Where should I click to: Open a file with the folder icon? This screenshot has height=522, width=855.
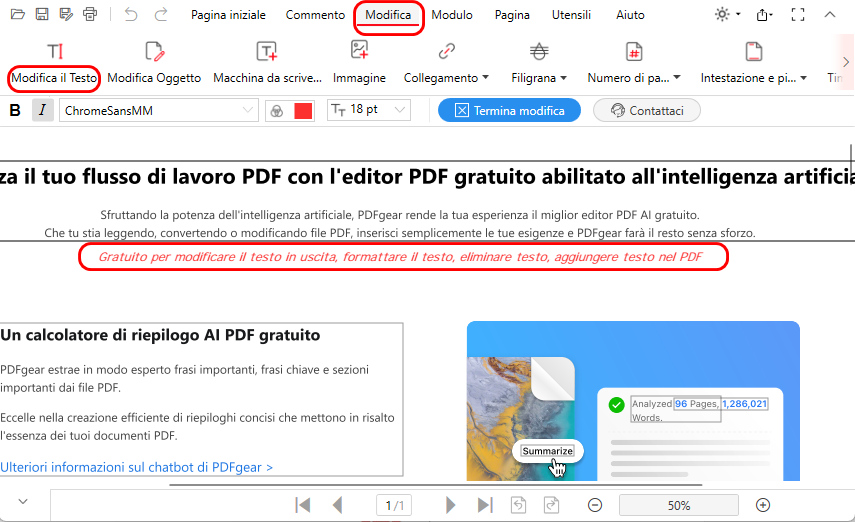pos(17,15)
